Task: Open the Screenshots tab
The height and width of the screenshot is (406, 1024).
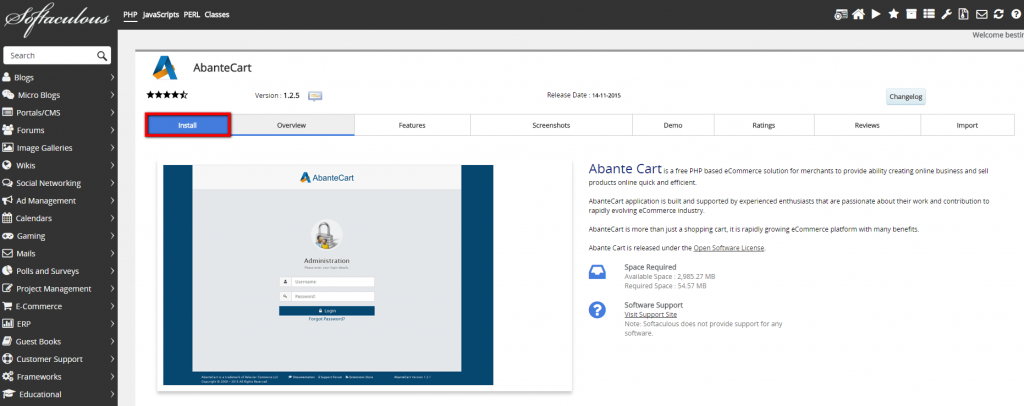Action: coord(551,125)
